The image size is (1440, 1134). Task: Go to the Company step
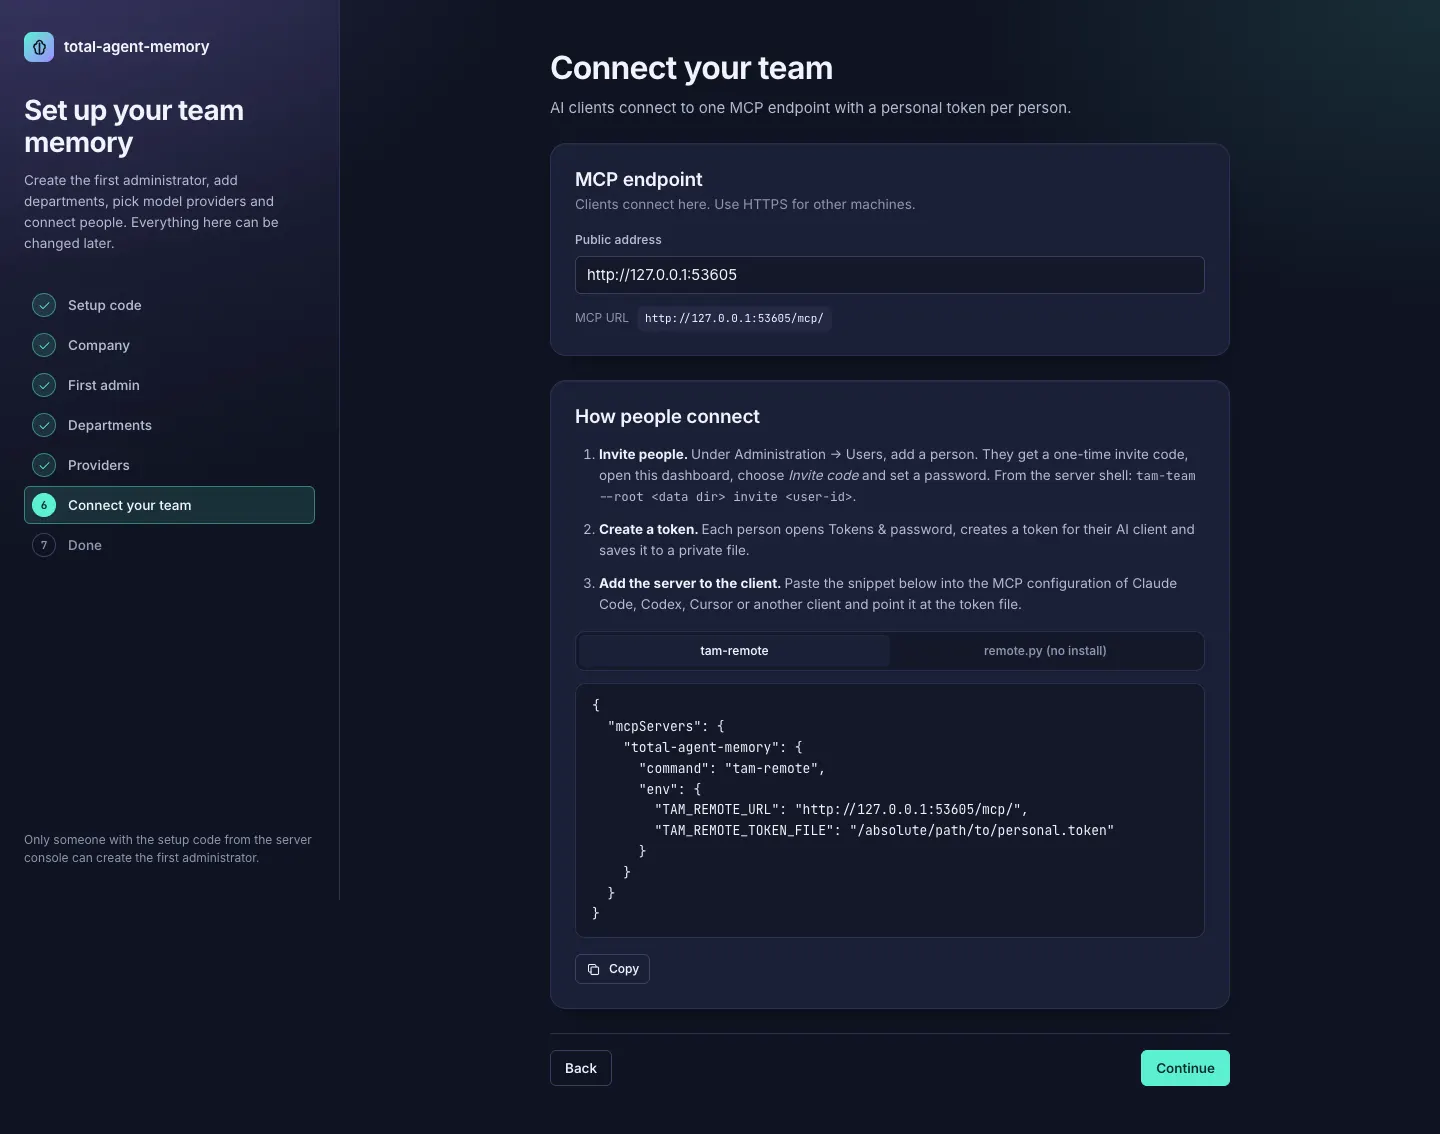(169, 345)
